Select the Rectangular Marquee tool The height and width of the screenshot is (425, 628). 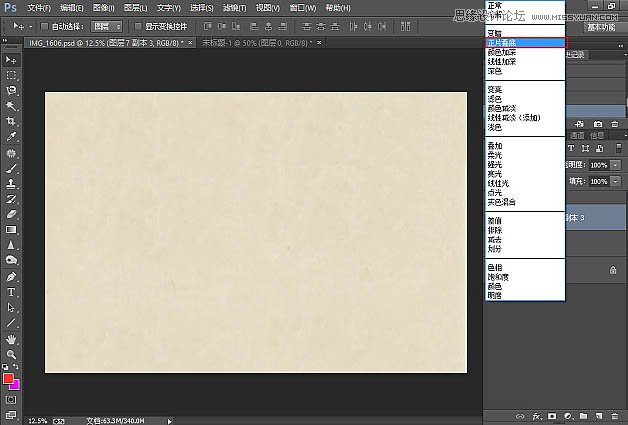pos(12,75)
